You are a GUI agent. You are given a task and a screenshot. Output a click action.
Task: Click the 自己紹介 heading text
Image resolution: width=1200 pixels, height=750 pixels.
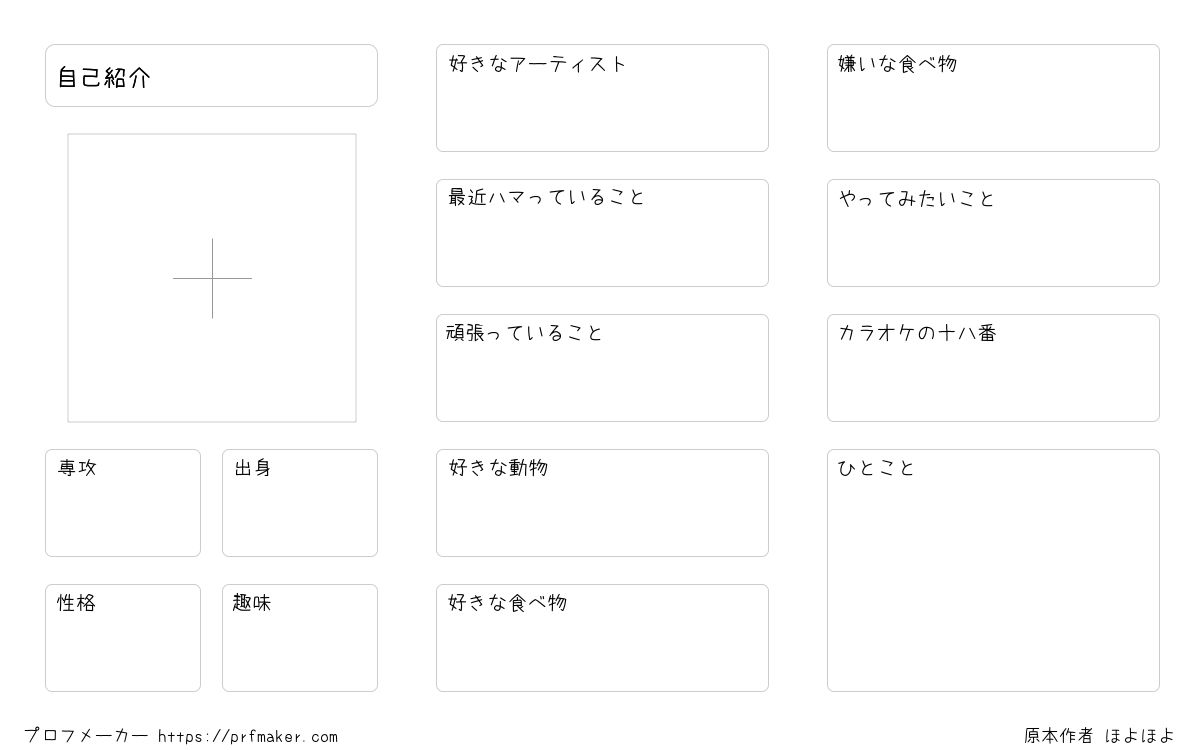click(104, 78)
